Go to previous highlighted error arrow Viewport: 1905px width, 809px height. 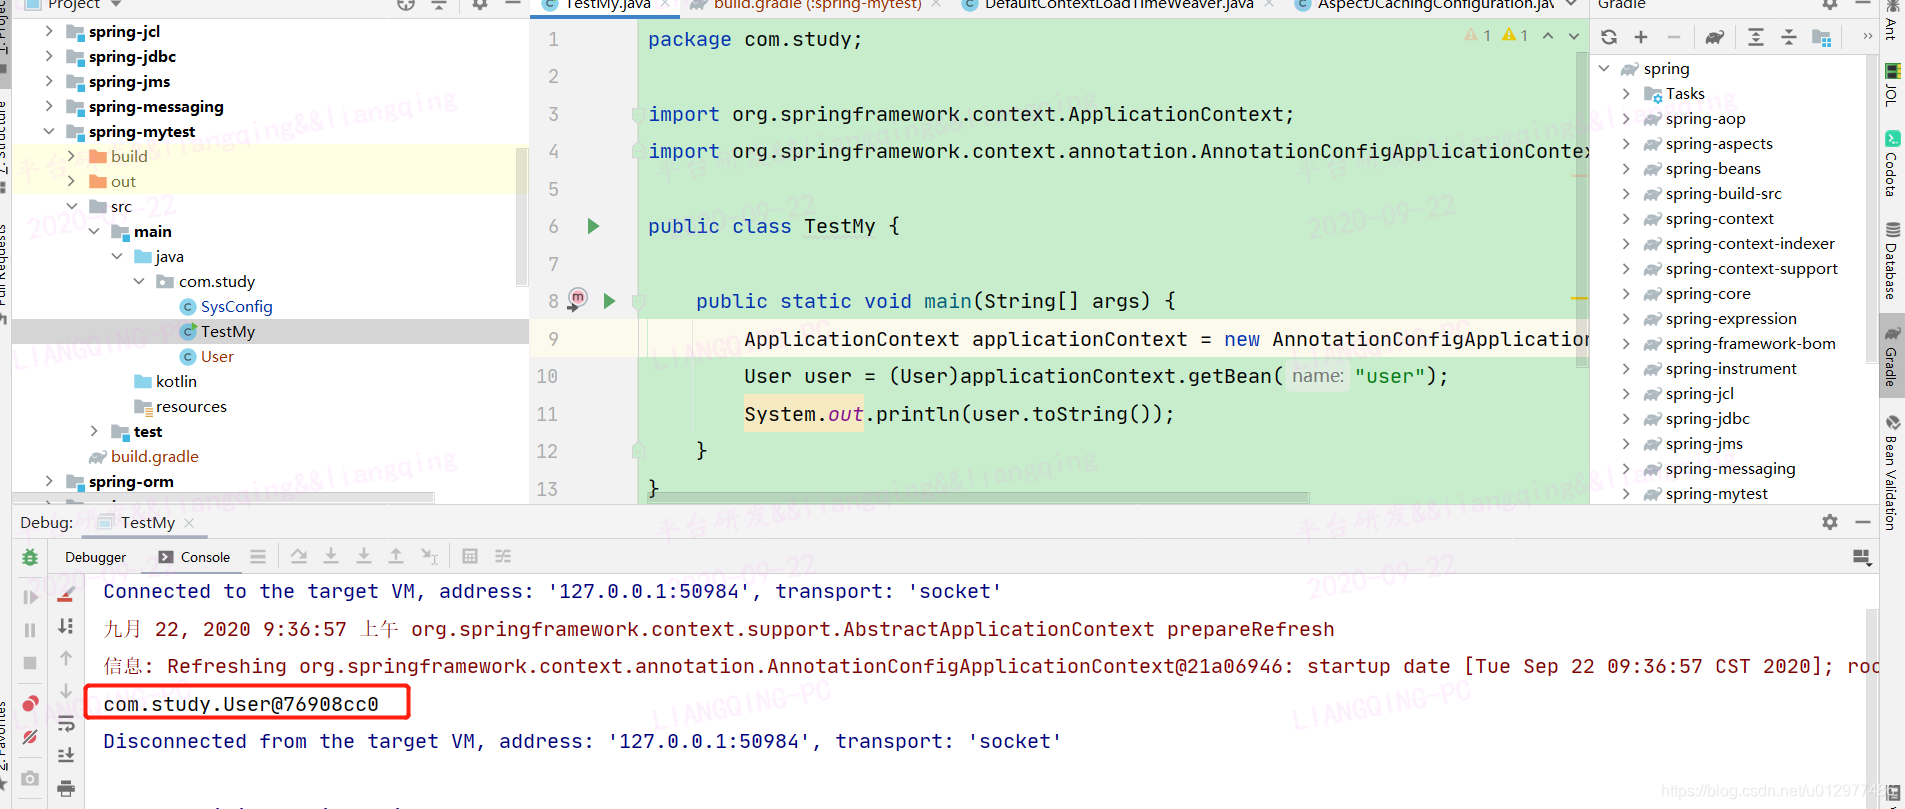(x=1548, y=36)
